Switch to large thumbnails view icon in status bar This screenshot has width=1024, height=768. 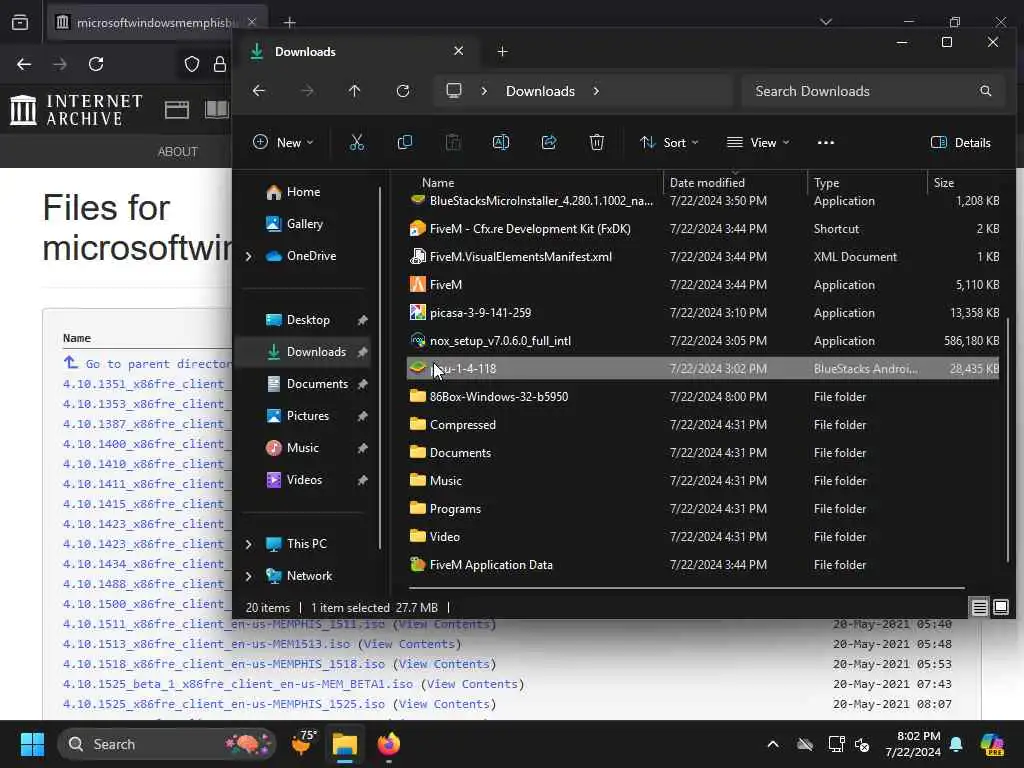pyautogui.click(x=1000, y=608)
